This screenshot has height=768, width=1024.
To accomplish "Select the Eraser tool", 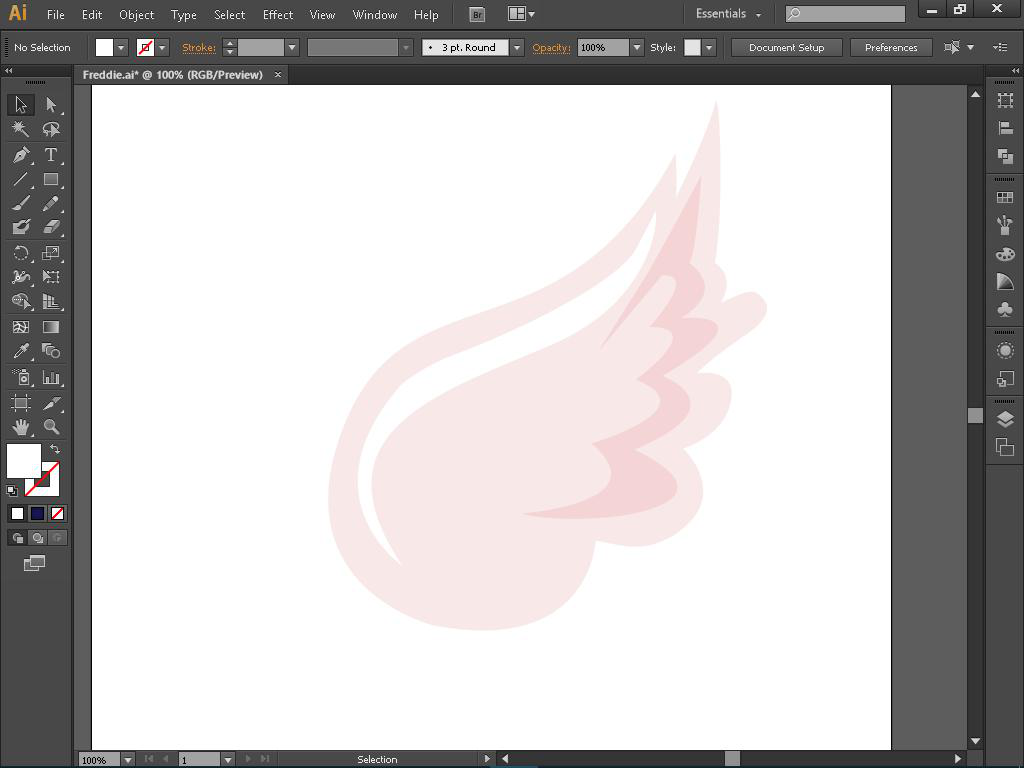I will (x=51, y=227).
